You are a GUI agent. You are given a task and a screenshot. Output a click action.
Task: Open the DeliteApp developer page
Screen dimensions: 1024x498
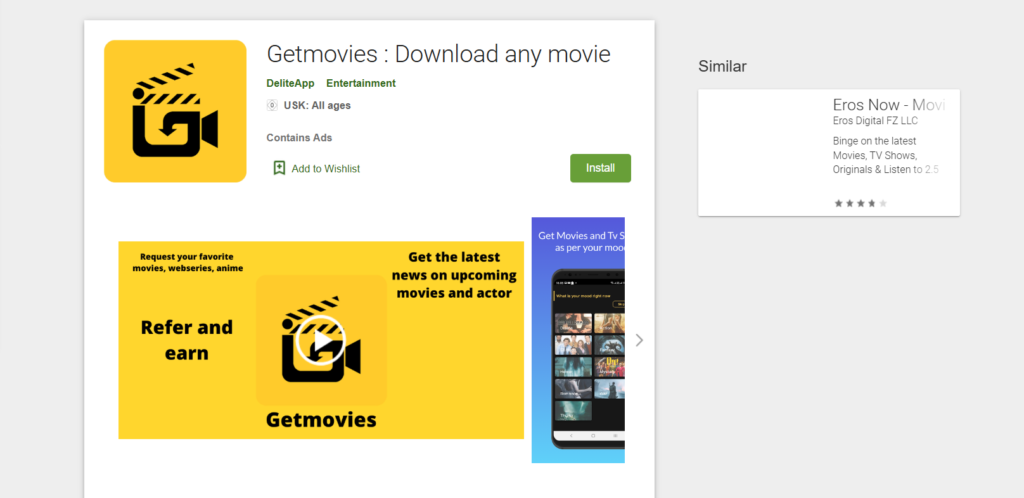[290, 84]
